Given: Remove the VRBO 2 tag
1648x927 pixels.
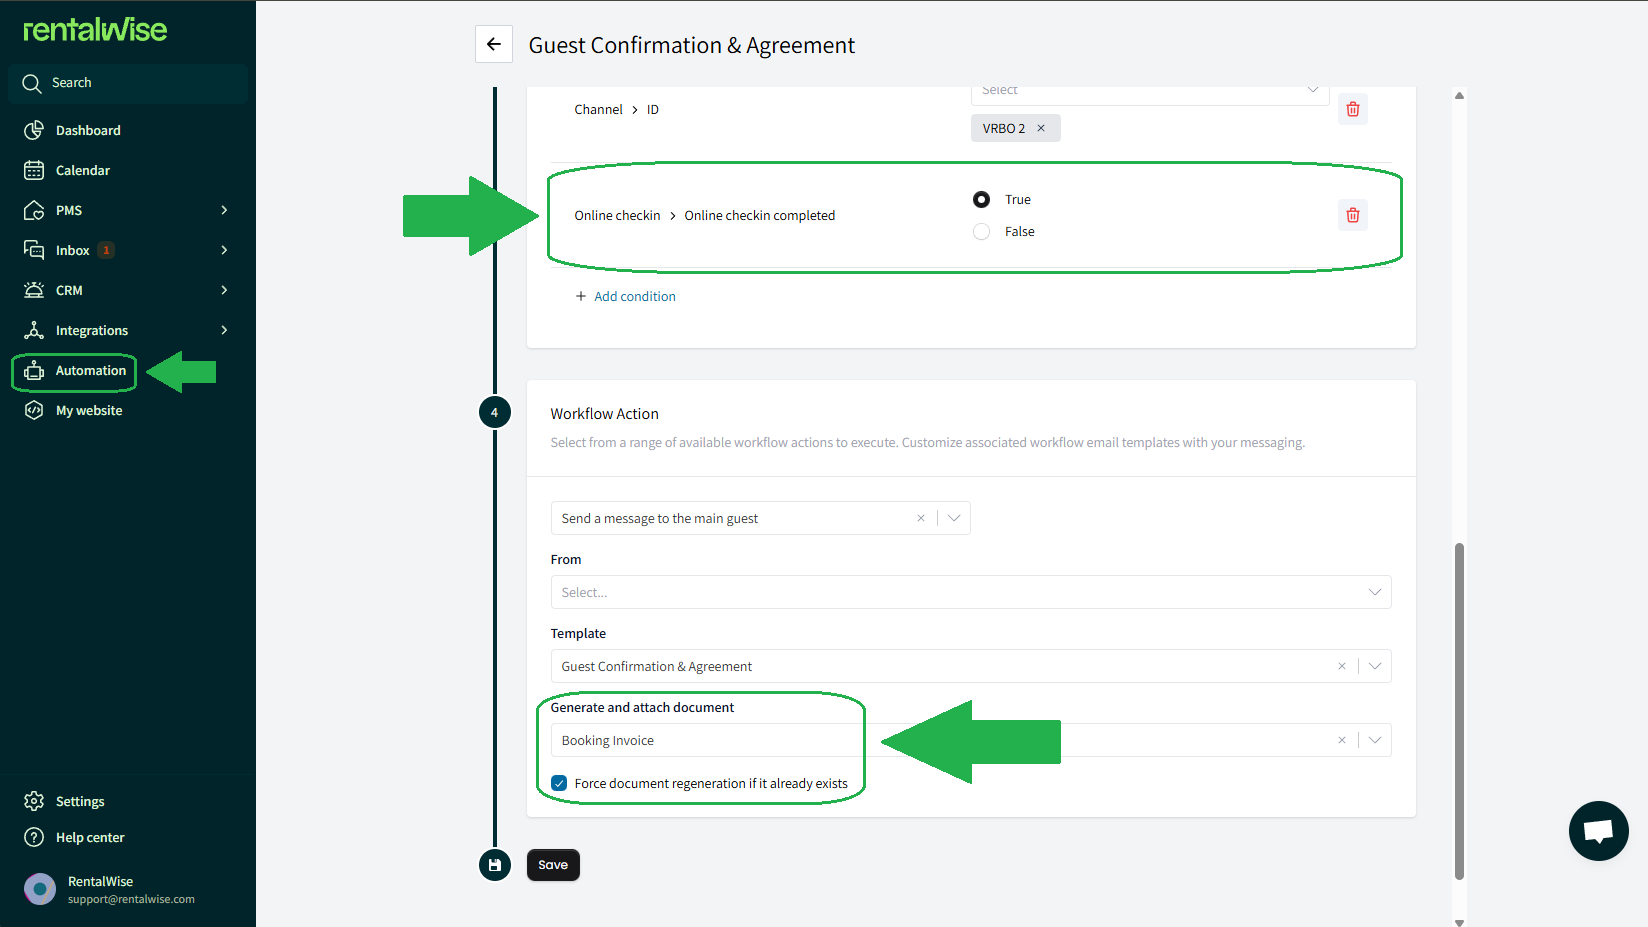Looking at the screenshot, I should pos(1040,128).
